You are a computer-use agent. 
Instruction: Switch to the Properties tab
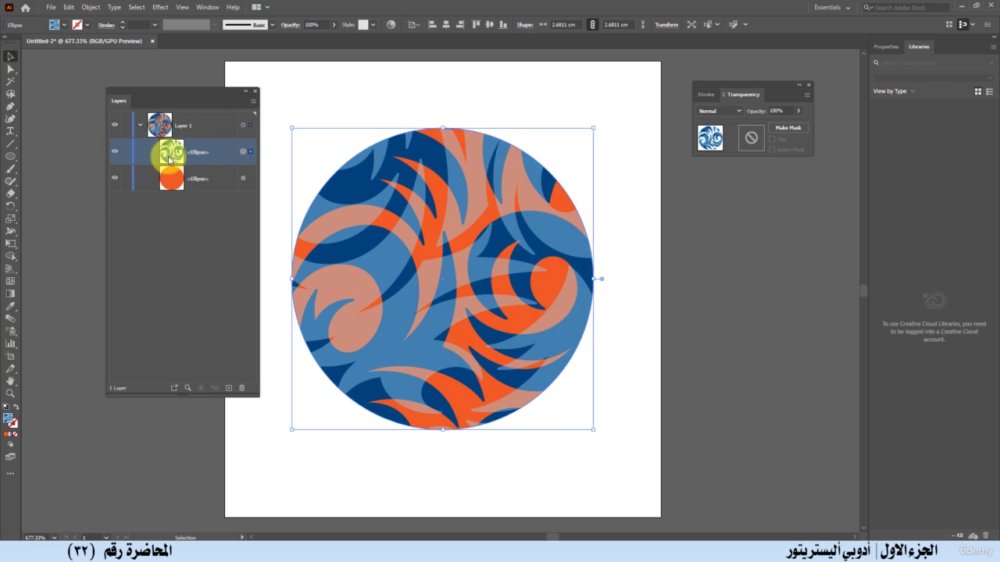tap(886, 47)
